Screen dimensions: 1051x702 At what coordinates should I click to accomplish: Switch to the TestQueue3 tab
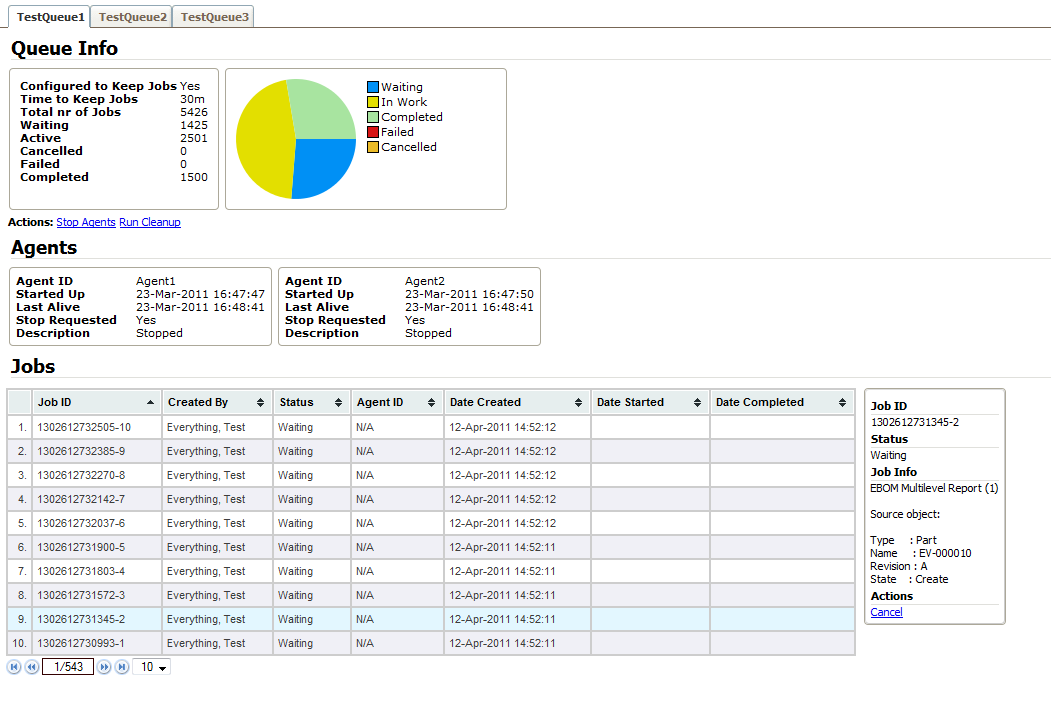212,16
